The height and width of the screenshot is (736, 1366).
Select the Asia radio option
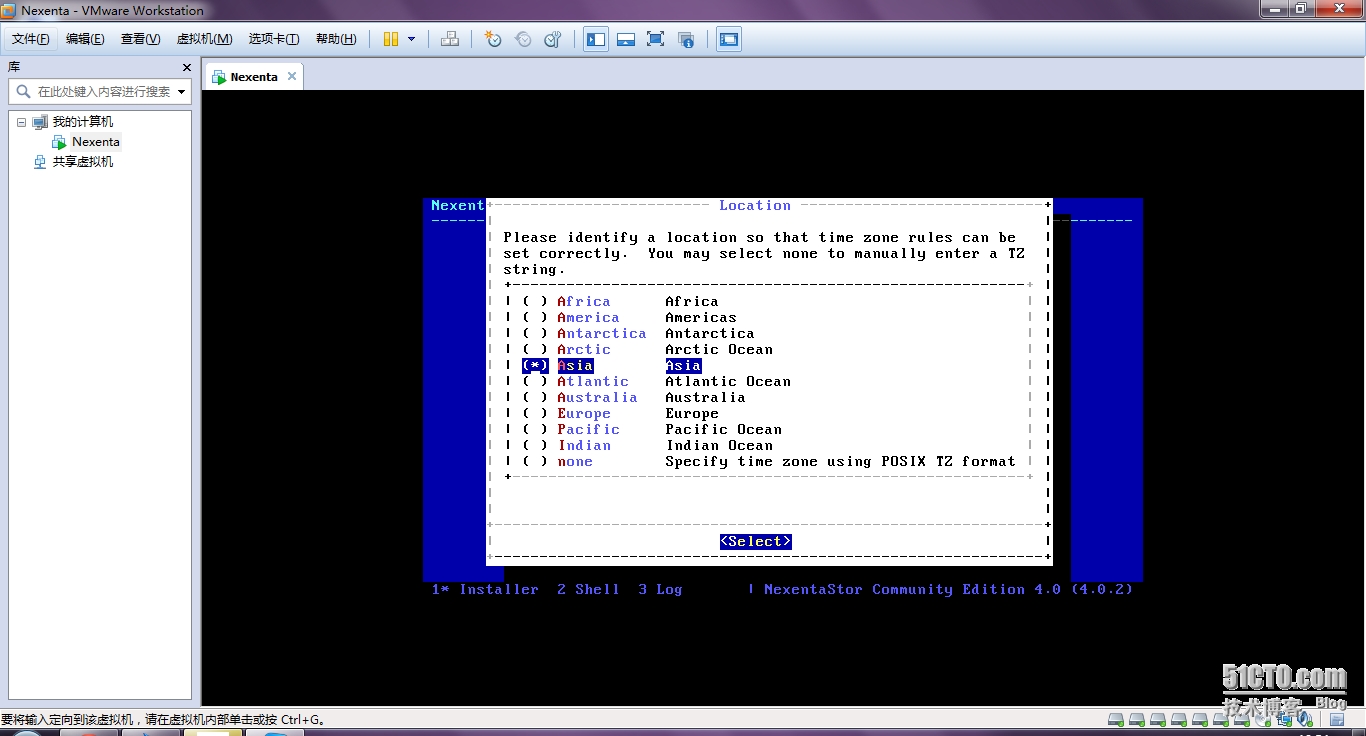point(535,366)
